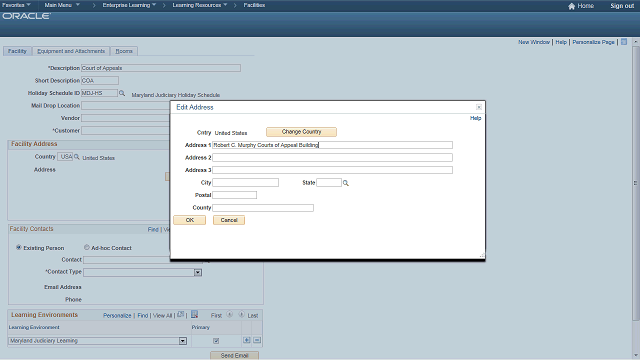The image size is (640, 360).
Task: Click the State input field
Action: (x=329, y=182)
